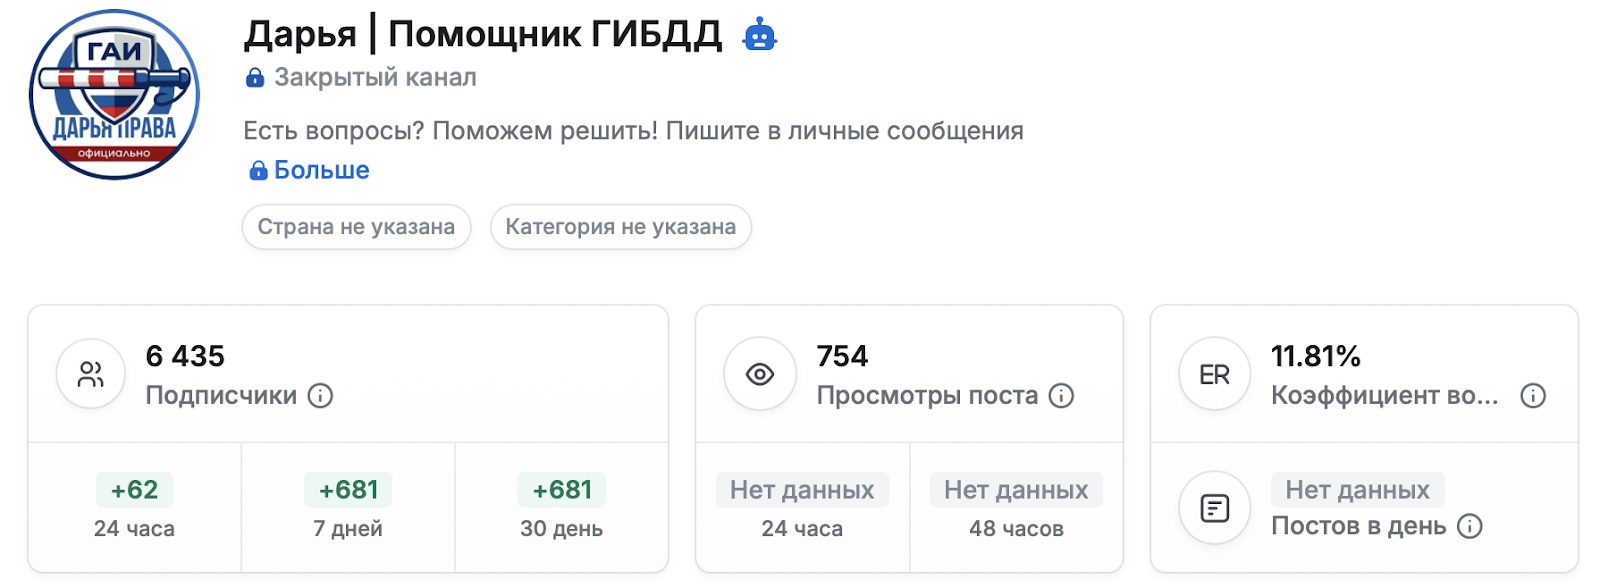
Task: Click the lock icon beside Закрытый канал
Action: tap(255, 78)
